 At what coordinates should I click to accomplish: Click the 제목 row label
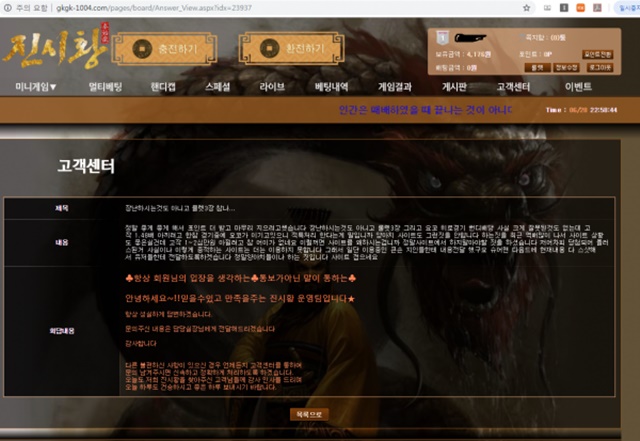(x=62, y=208)
